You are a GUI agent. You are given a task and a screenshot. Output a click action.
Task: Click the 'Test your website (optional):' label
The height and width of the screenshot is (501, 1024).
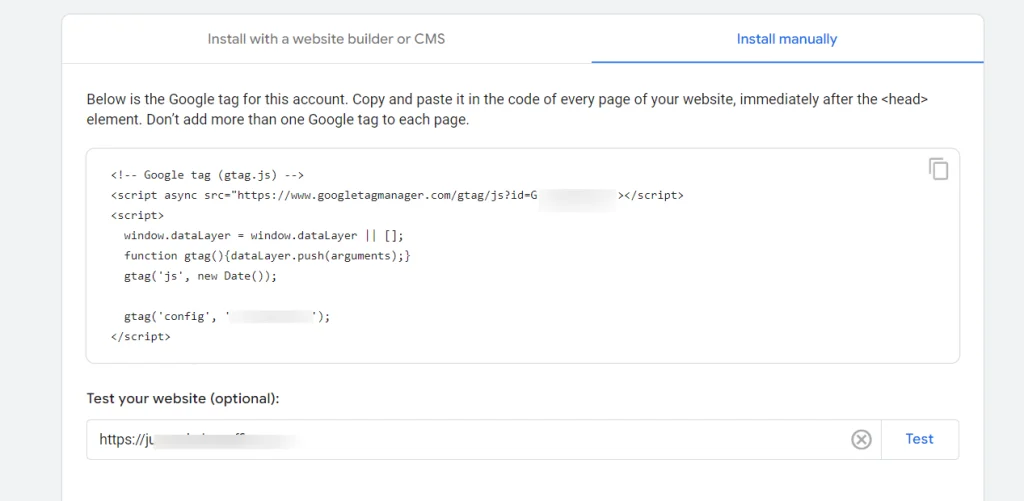point(183,398)
